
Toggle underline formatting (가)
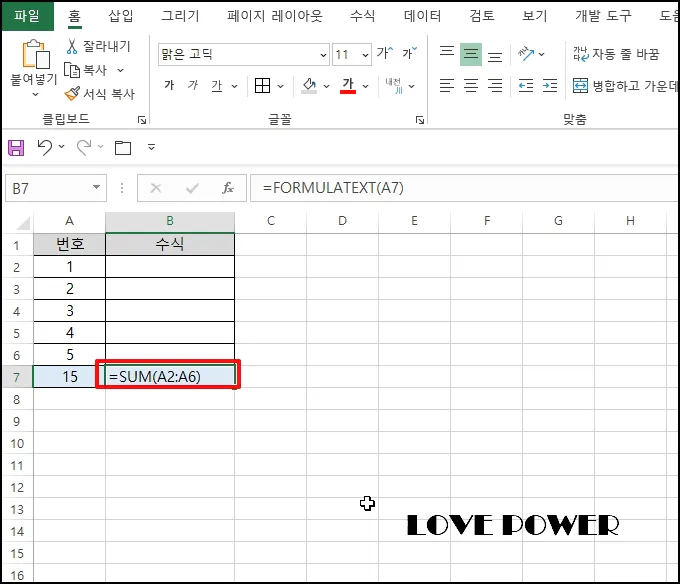(217, 85)
